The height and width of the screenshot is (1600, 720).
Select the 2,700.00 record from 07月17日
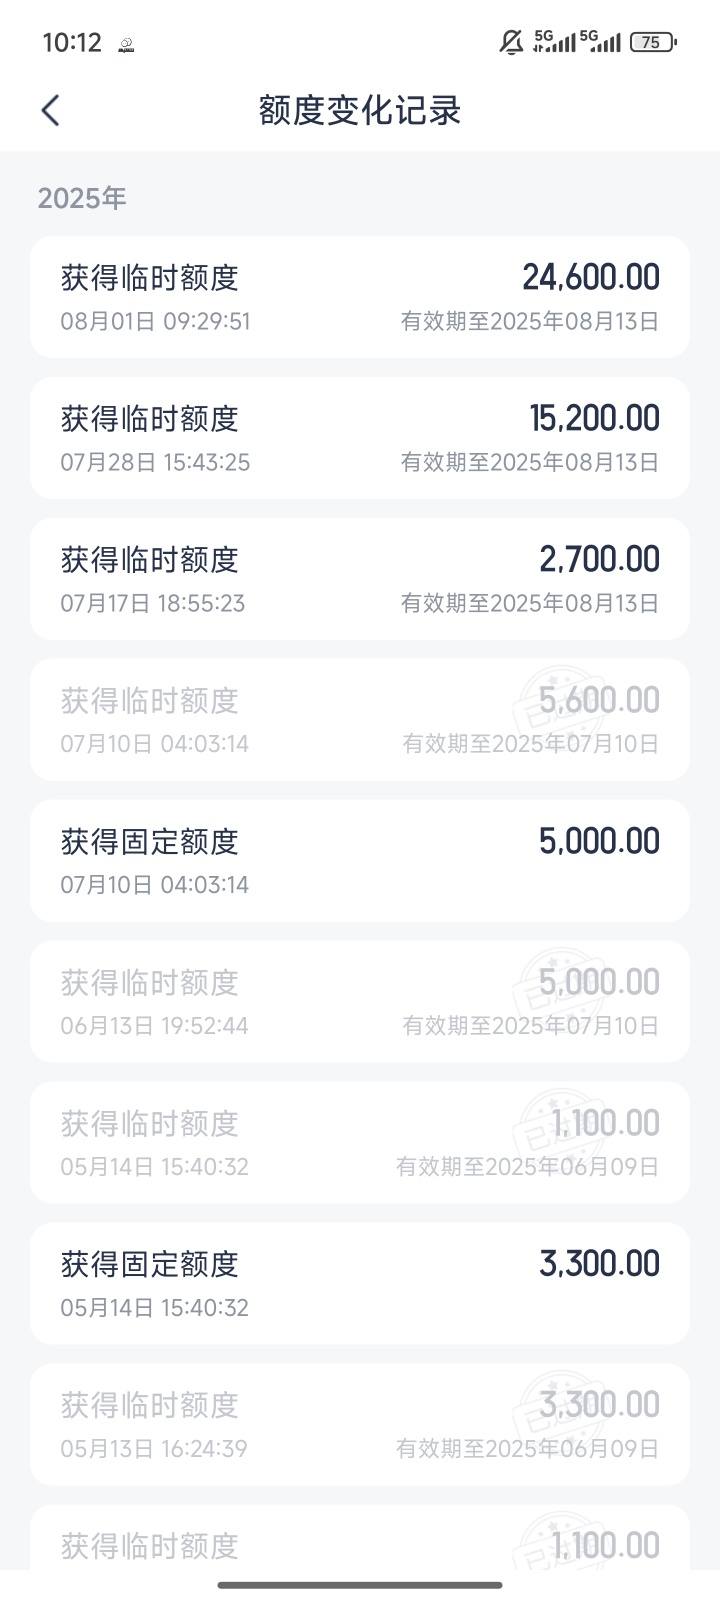click(360, 579)
